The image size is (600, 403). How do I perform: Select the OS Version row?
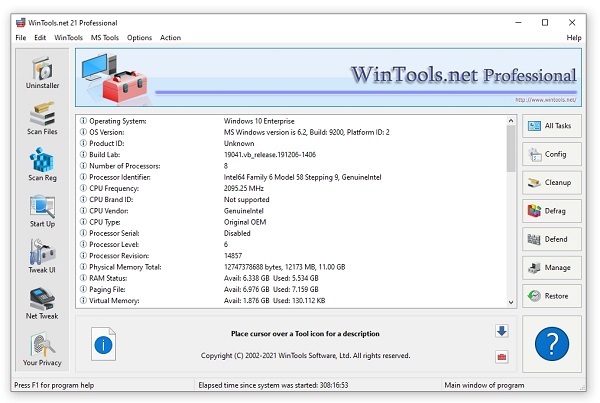(x=291, y=132)
